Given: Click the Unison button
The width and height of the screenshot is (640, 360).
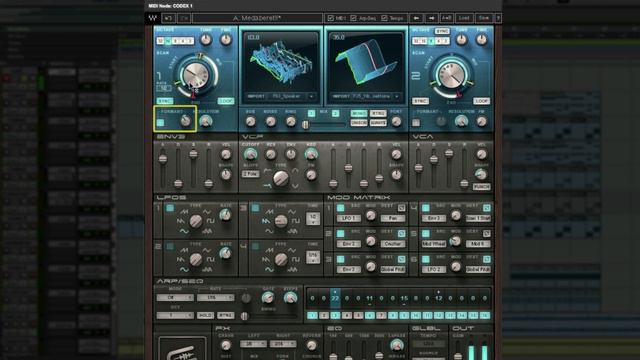Looking at the screenshot, I should point(359,122).
